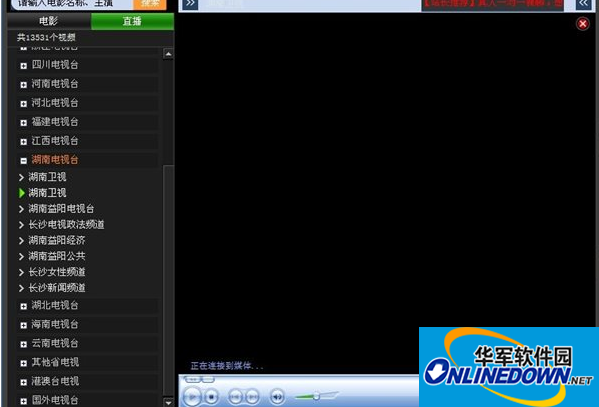Expand the 港澳台电视 group
The height and width of the screenshot is (407, 599).
point(24,382)
